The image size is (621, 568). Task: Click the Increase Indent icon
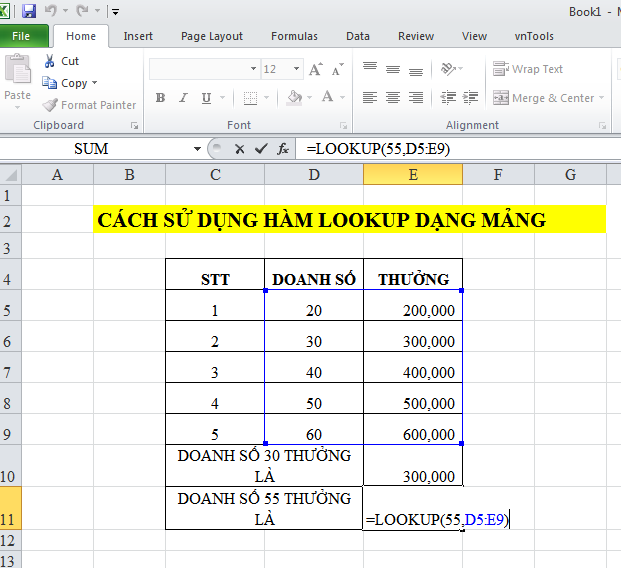[471, 97]
